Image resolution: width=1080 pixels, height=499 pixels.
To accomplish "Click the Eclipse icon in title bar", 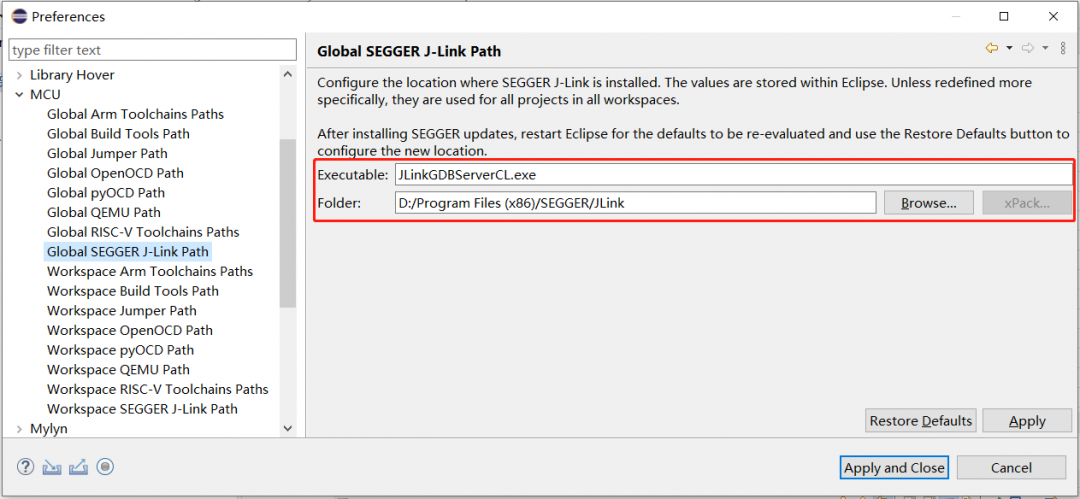I will point(19,16).
